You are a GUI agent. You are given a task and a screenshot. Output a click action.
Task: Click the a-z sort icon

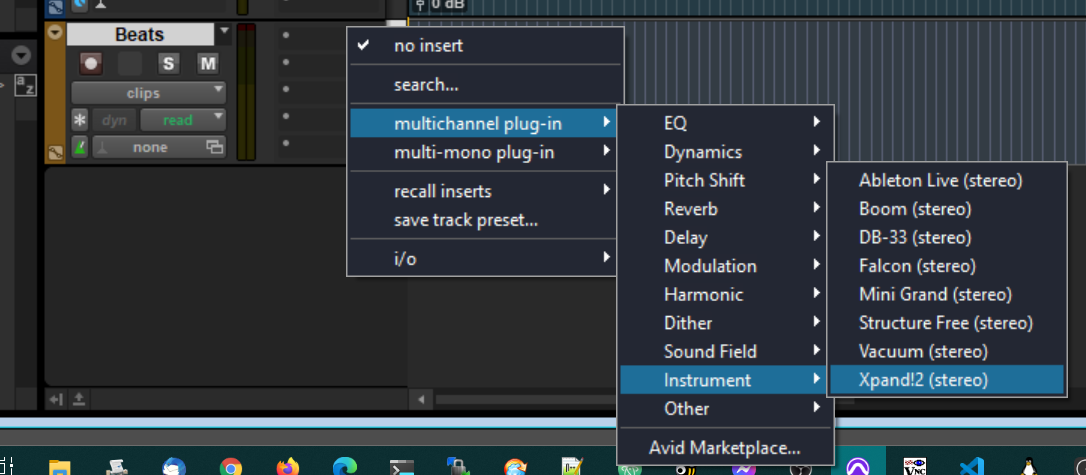26,86
